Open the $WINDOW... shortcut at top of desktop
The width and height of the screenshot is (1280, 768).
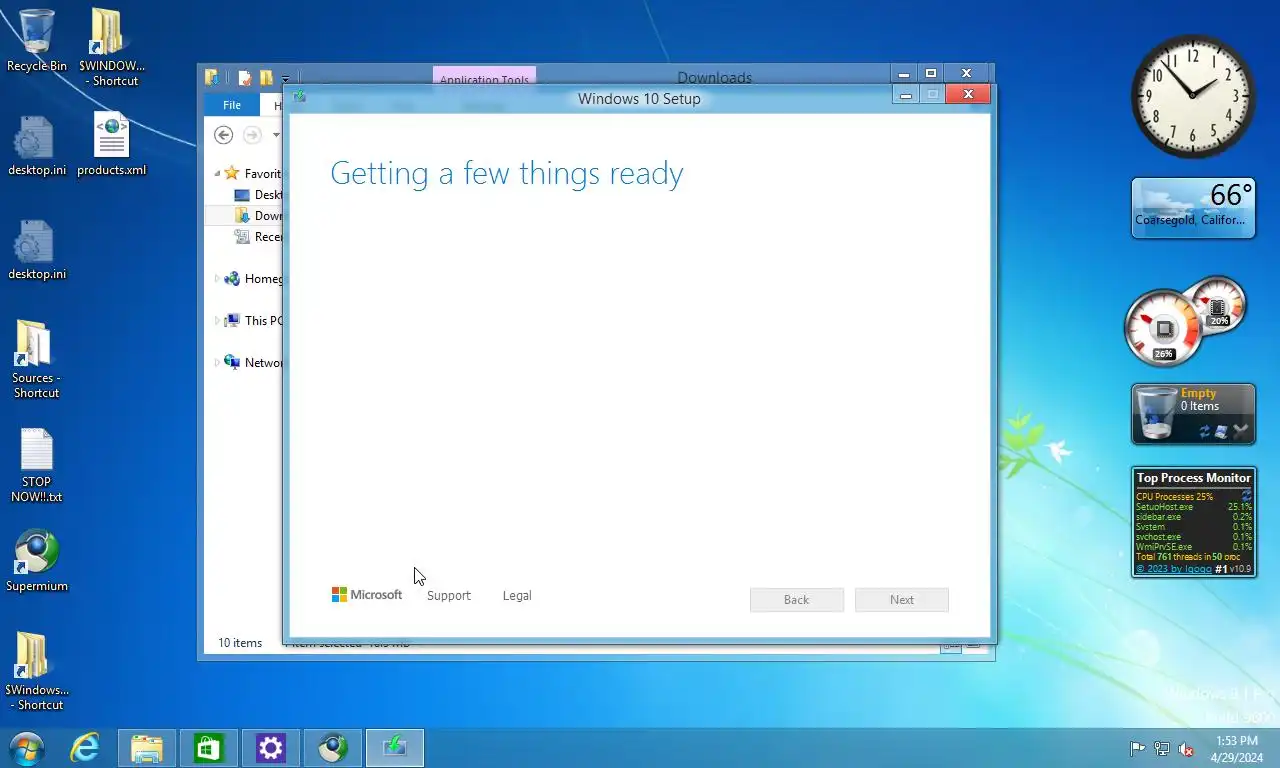coord(111,47)
